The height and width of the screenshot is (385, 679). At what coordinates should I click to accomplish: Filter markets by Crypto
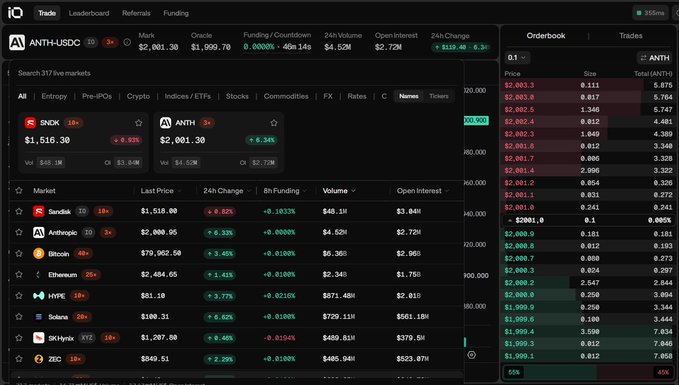(138, 96)
